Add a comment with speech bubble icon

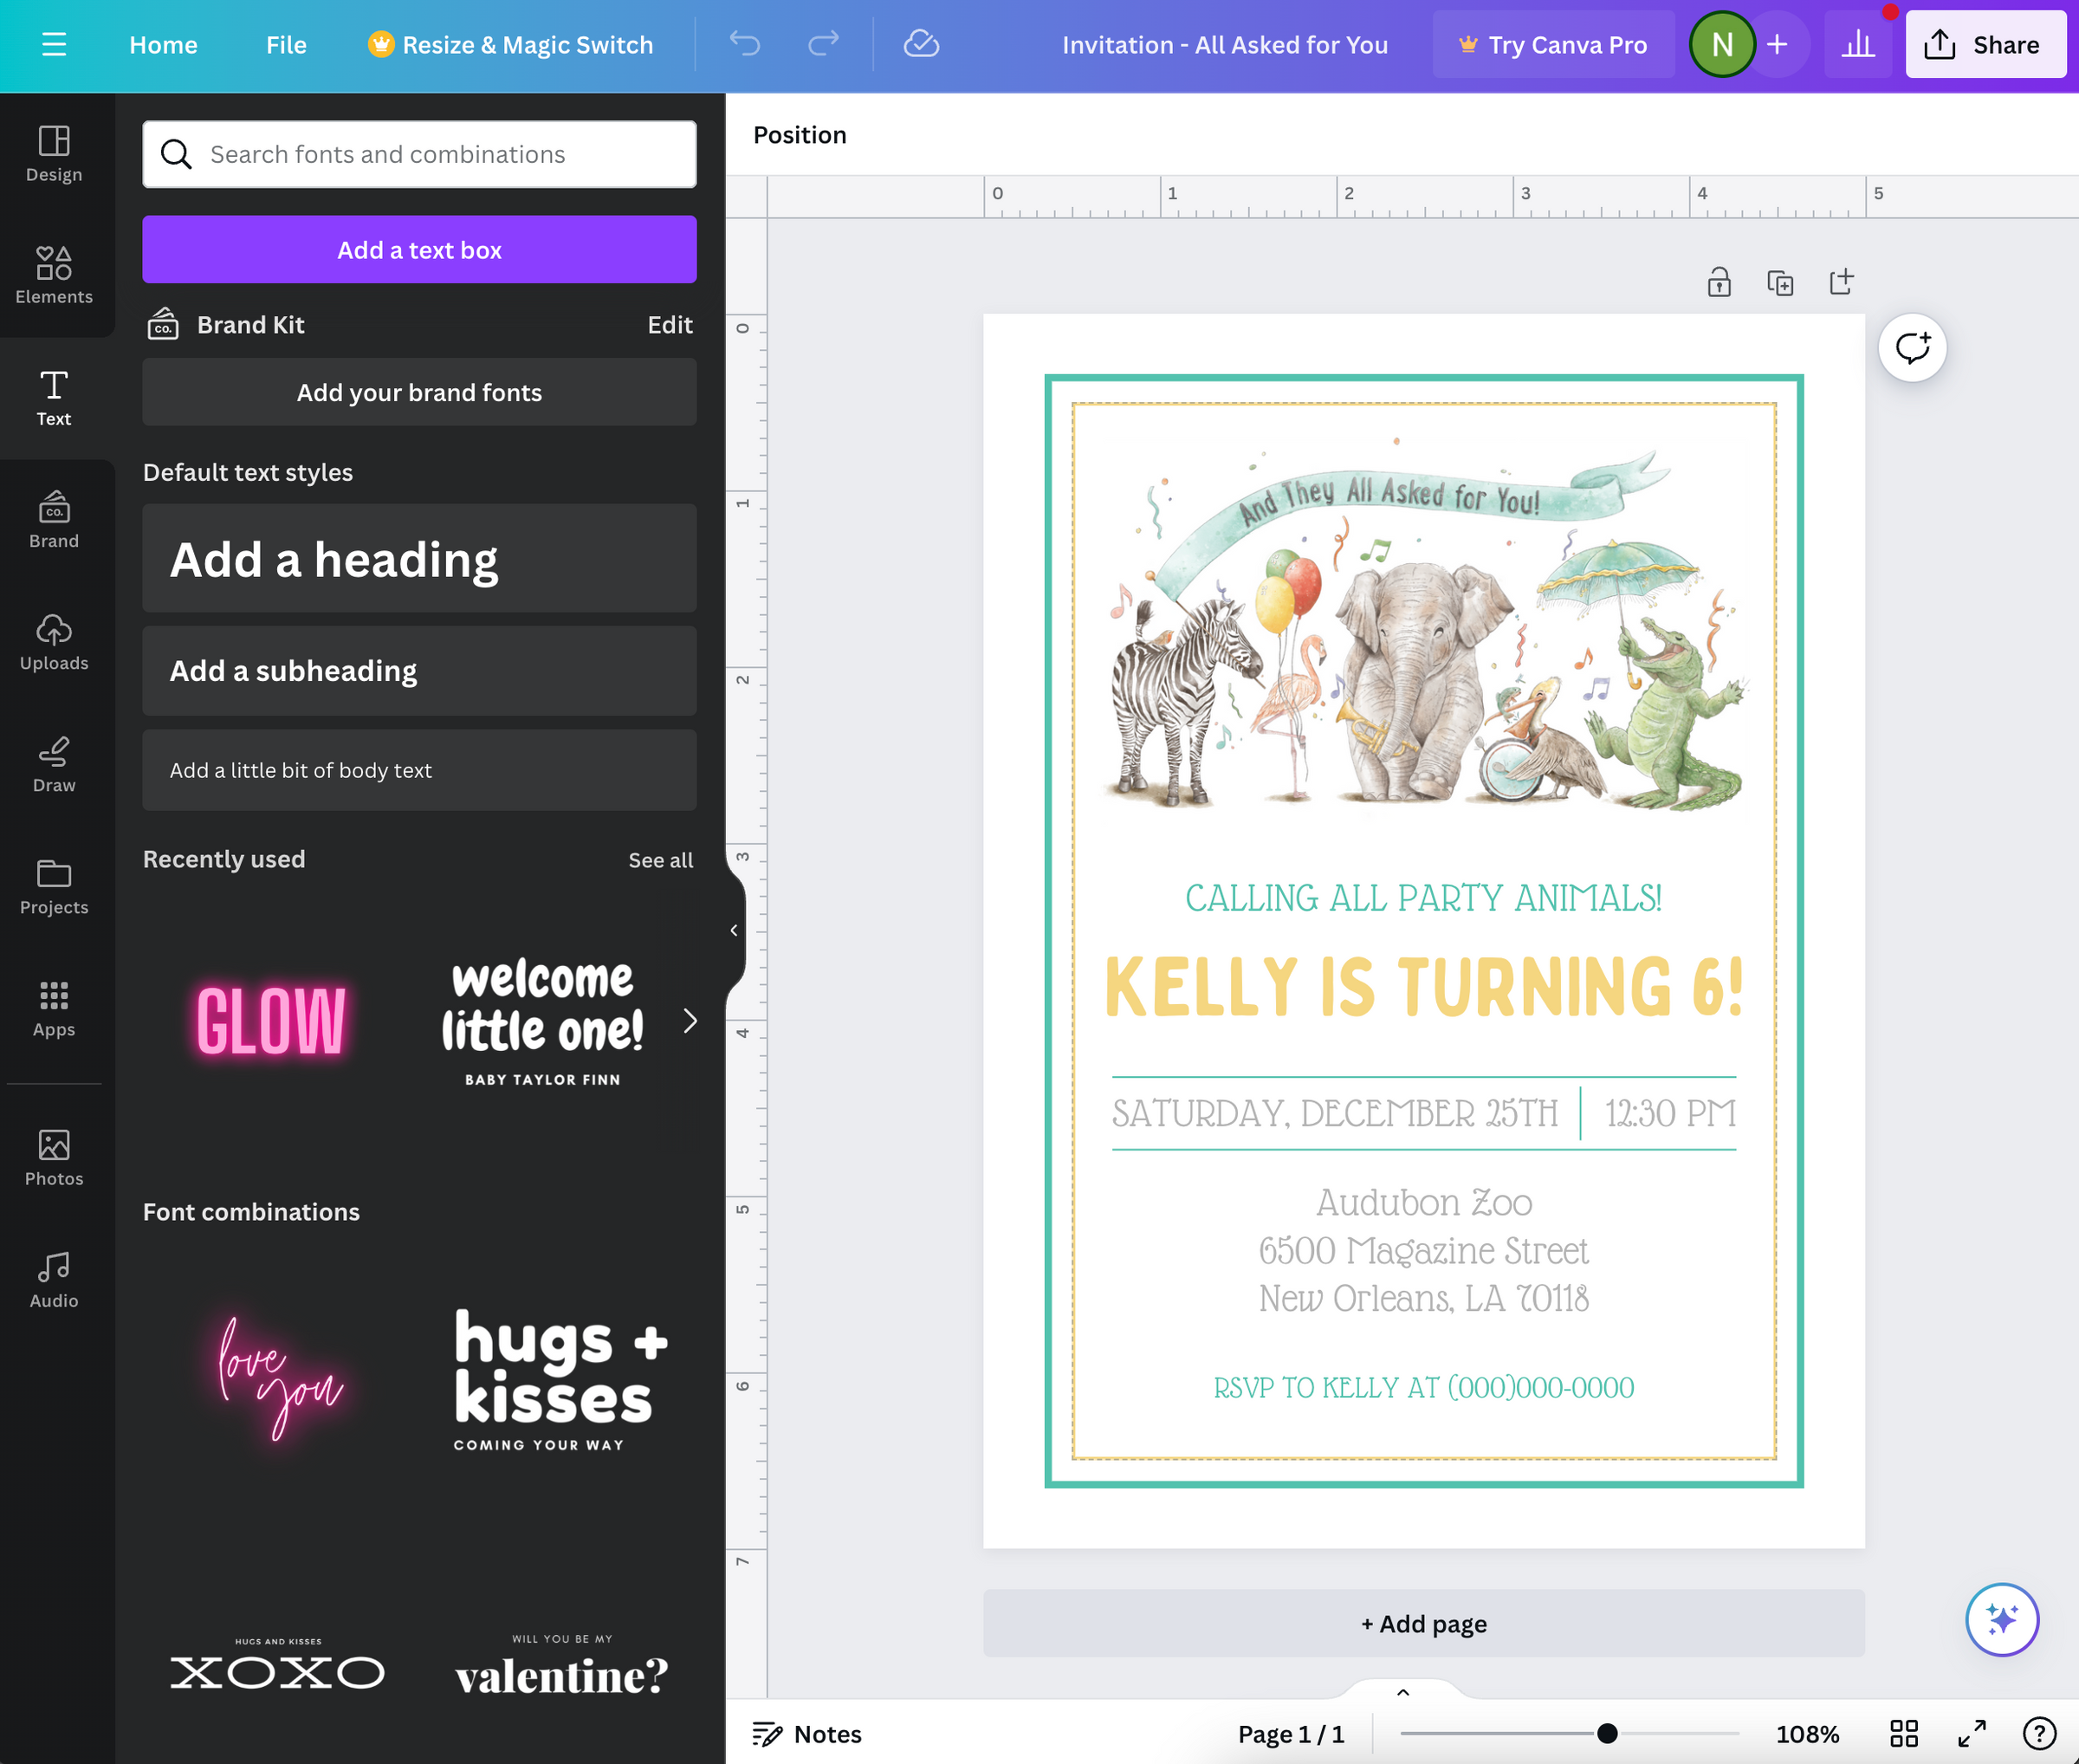pyautogui.click(x=1911, y=348)
